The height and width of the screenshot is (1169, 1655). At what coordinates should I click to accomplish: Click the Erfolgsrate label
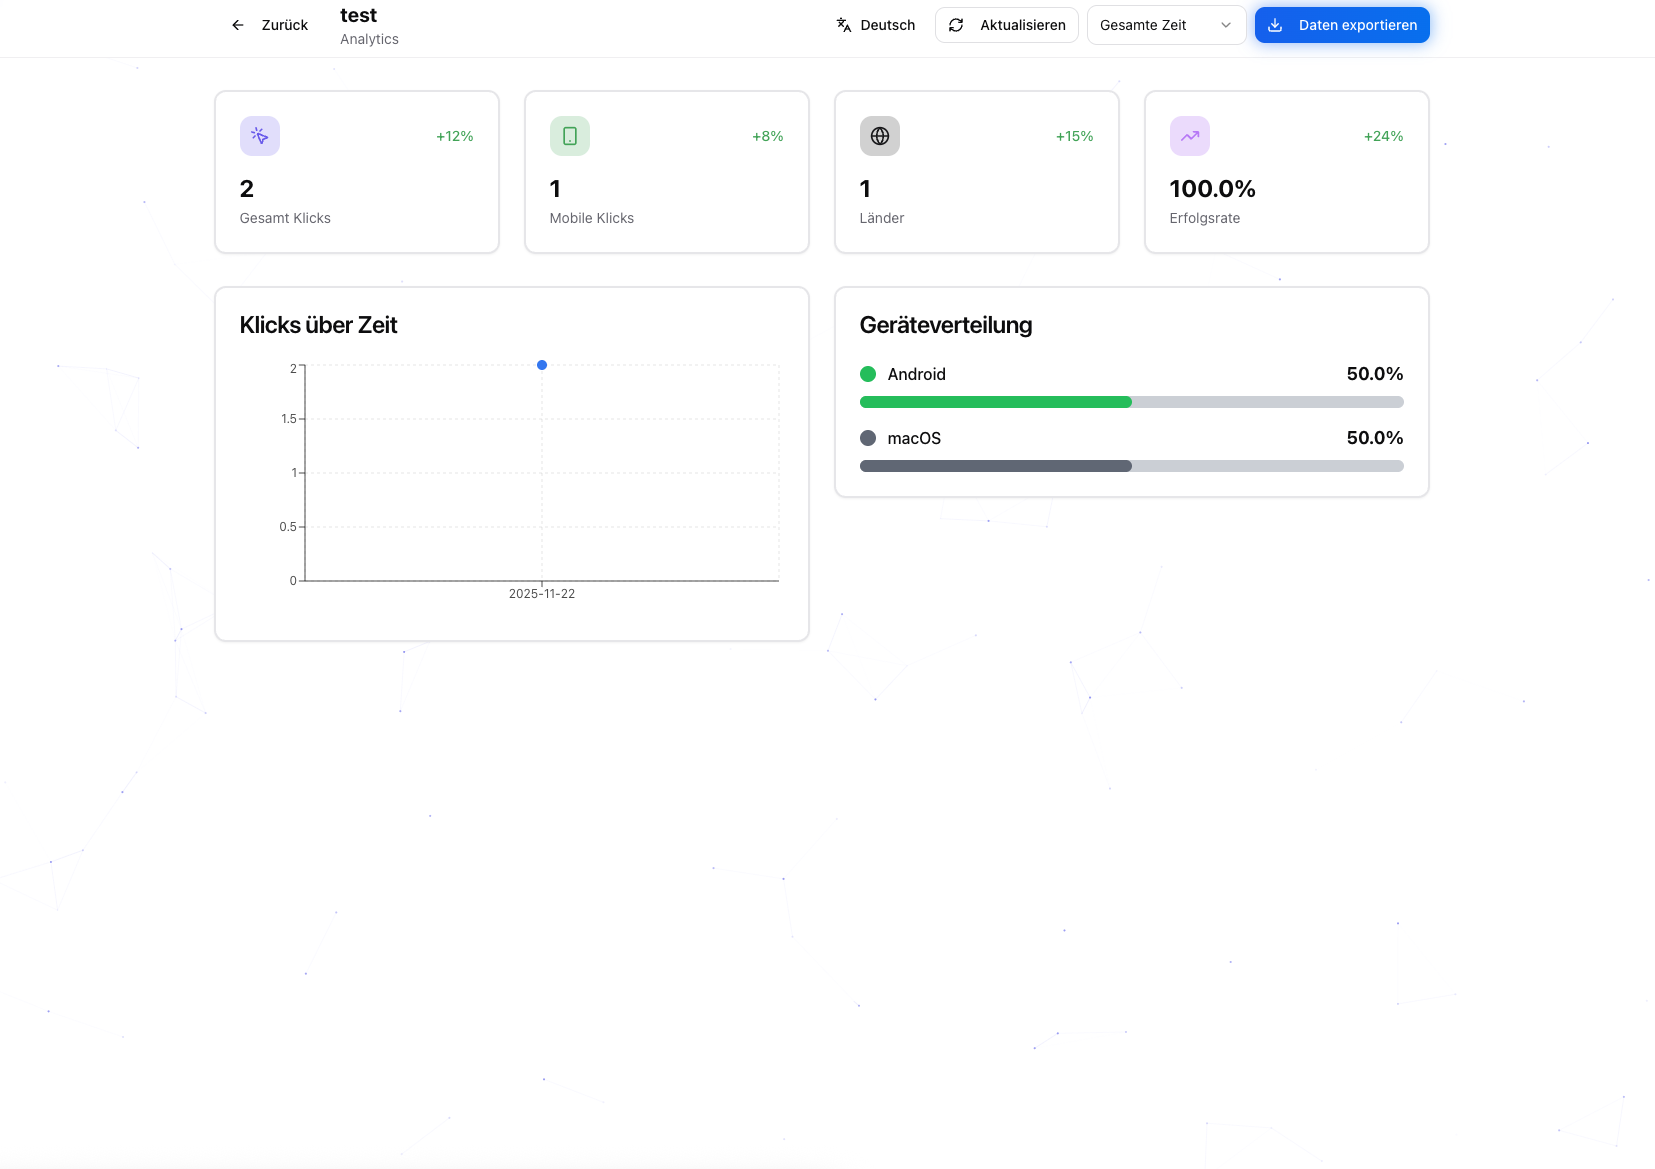point(1205,218)
